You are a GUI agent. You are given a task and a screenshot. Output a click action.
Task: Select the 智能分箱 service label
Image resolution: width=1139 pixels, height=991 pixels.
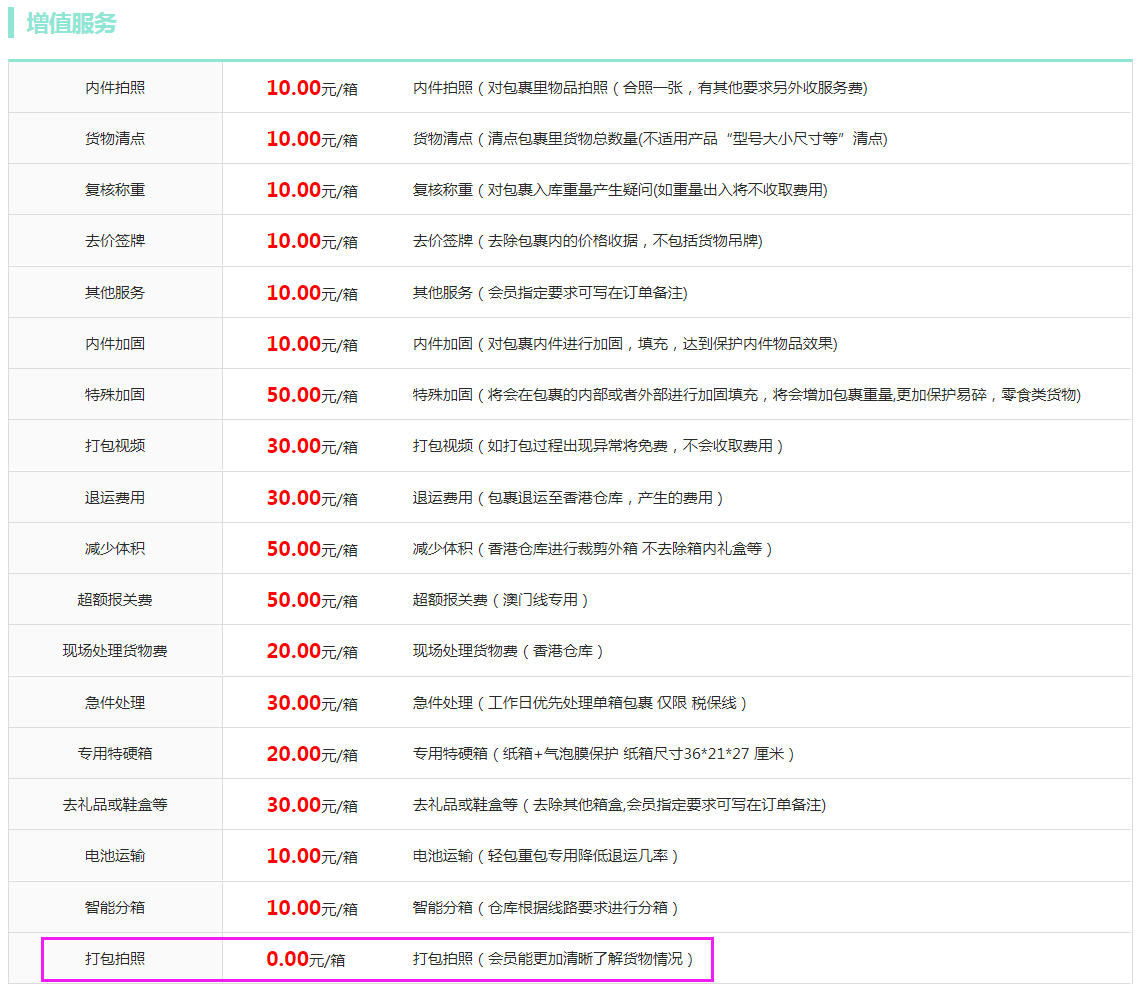tap(115, 908)
